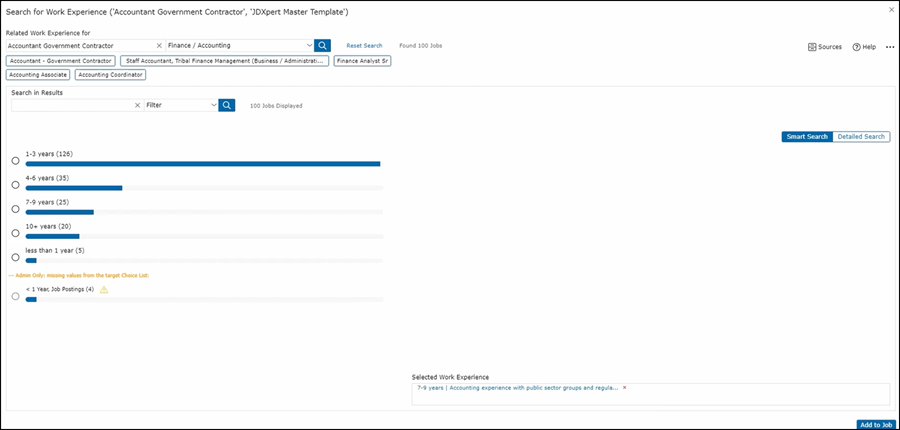The height and width of the screenshot is (430, 900).
Task: Click the Reset Search link
Action: tap(364, 46)
